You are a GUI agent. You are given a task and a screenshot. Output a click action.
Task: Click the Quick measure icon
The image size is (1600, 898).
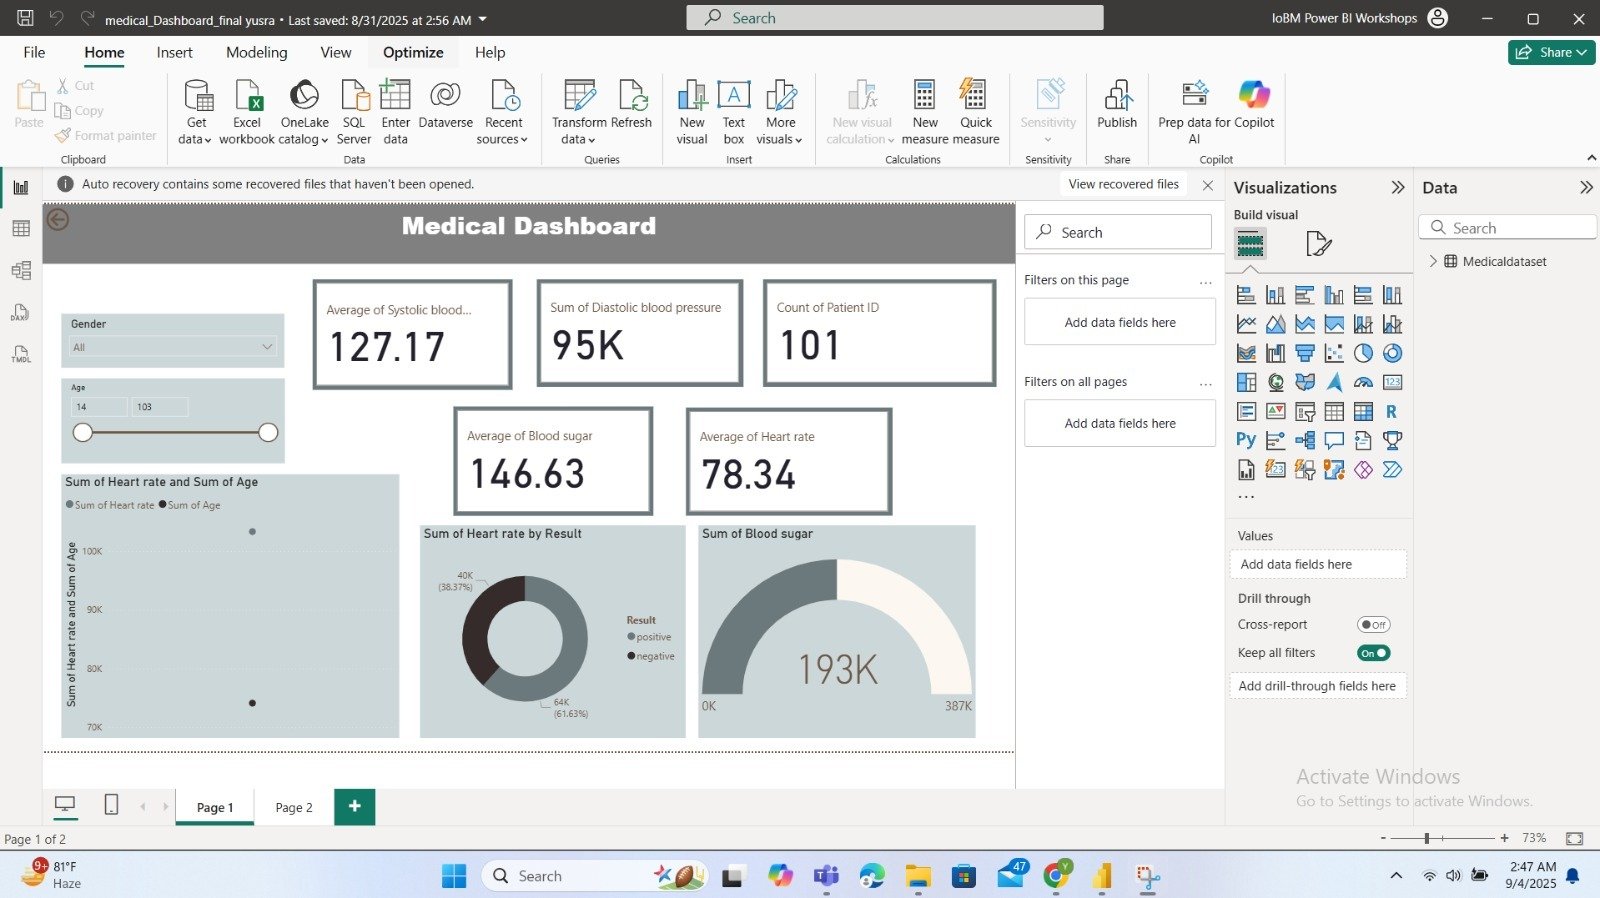tap(975, 96)
